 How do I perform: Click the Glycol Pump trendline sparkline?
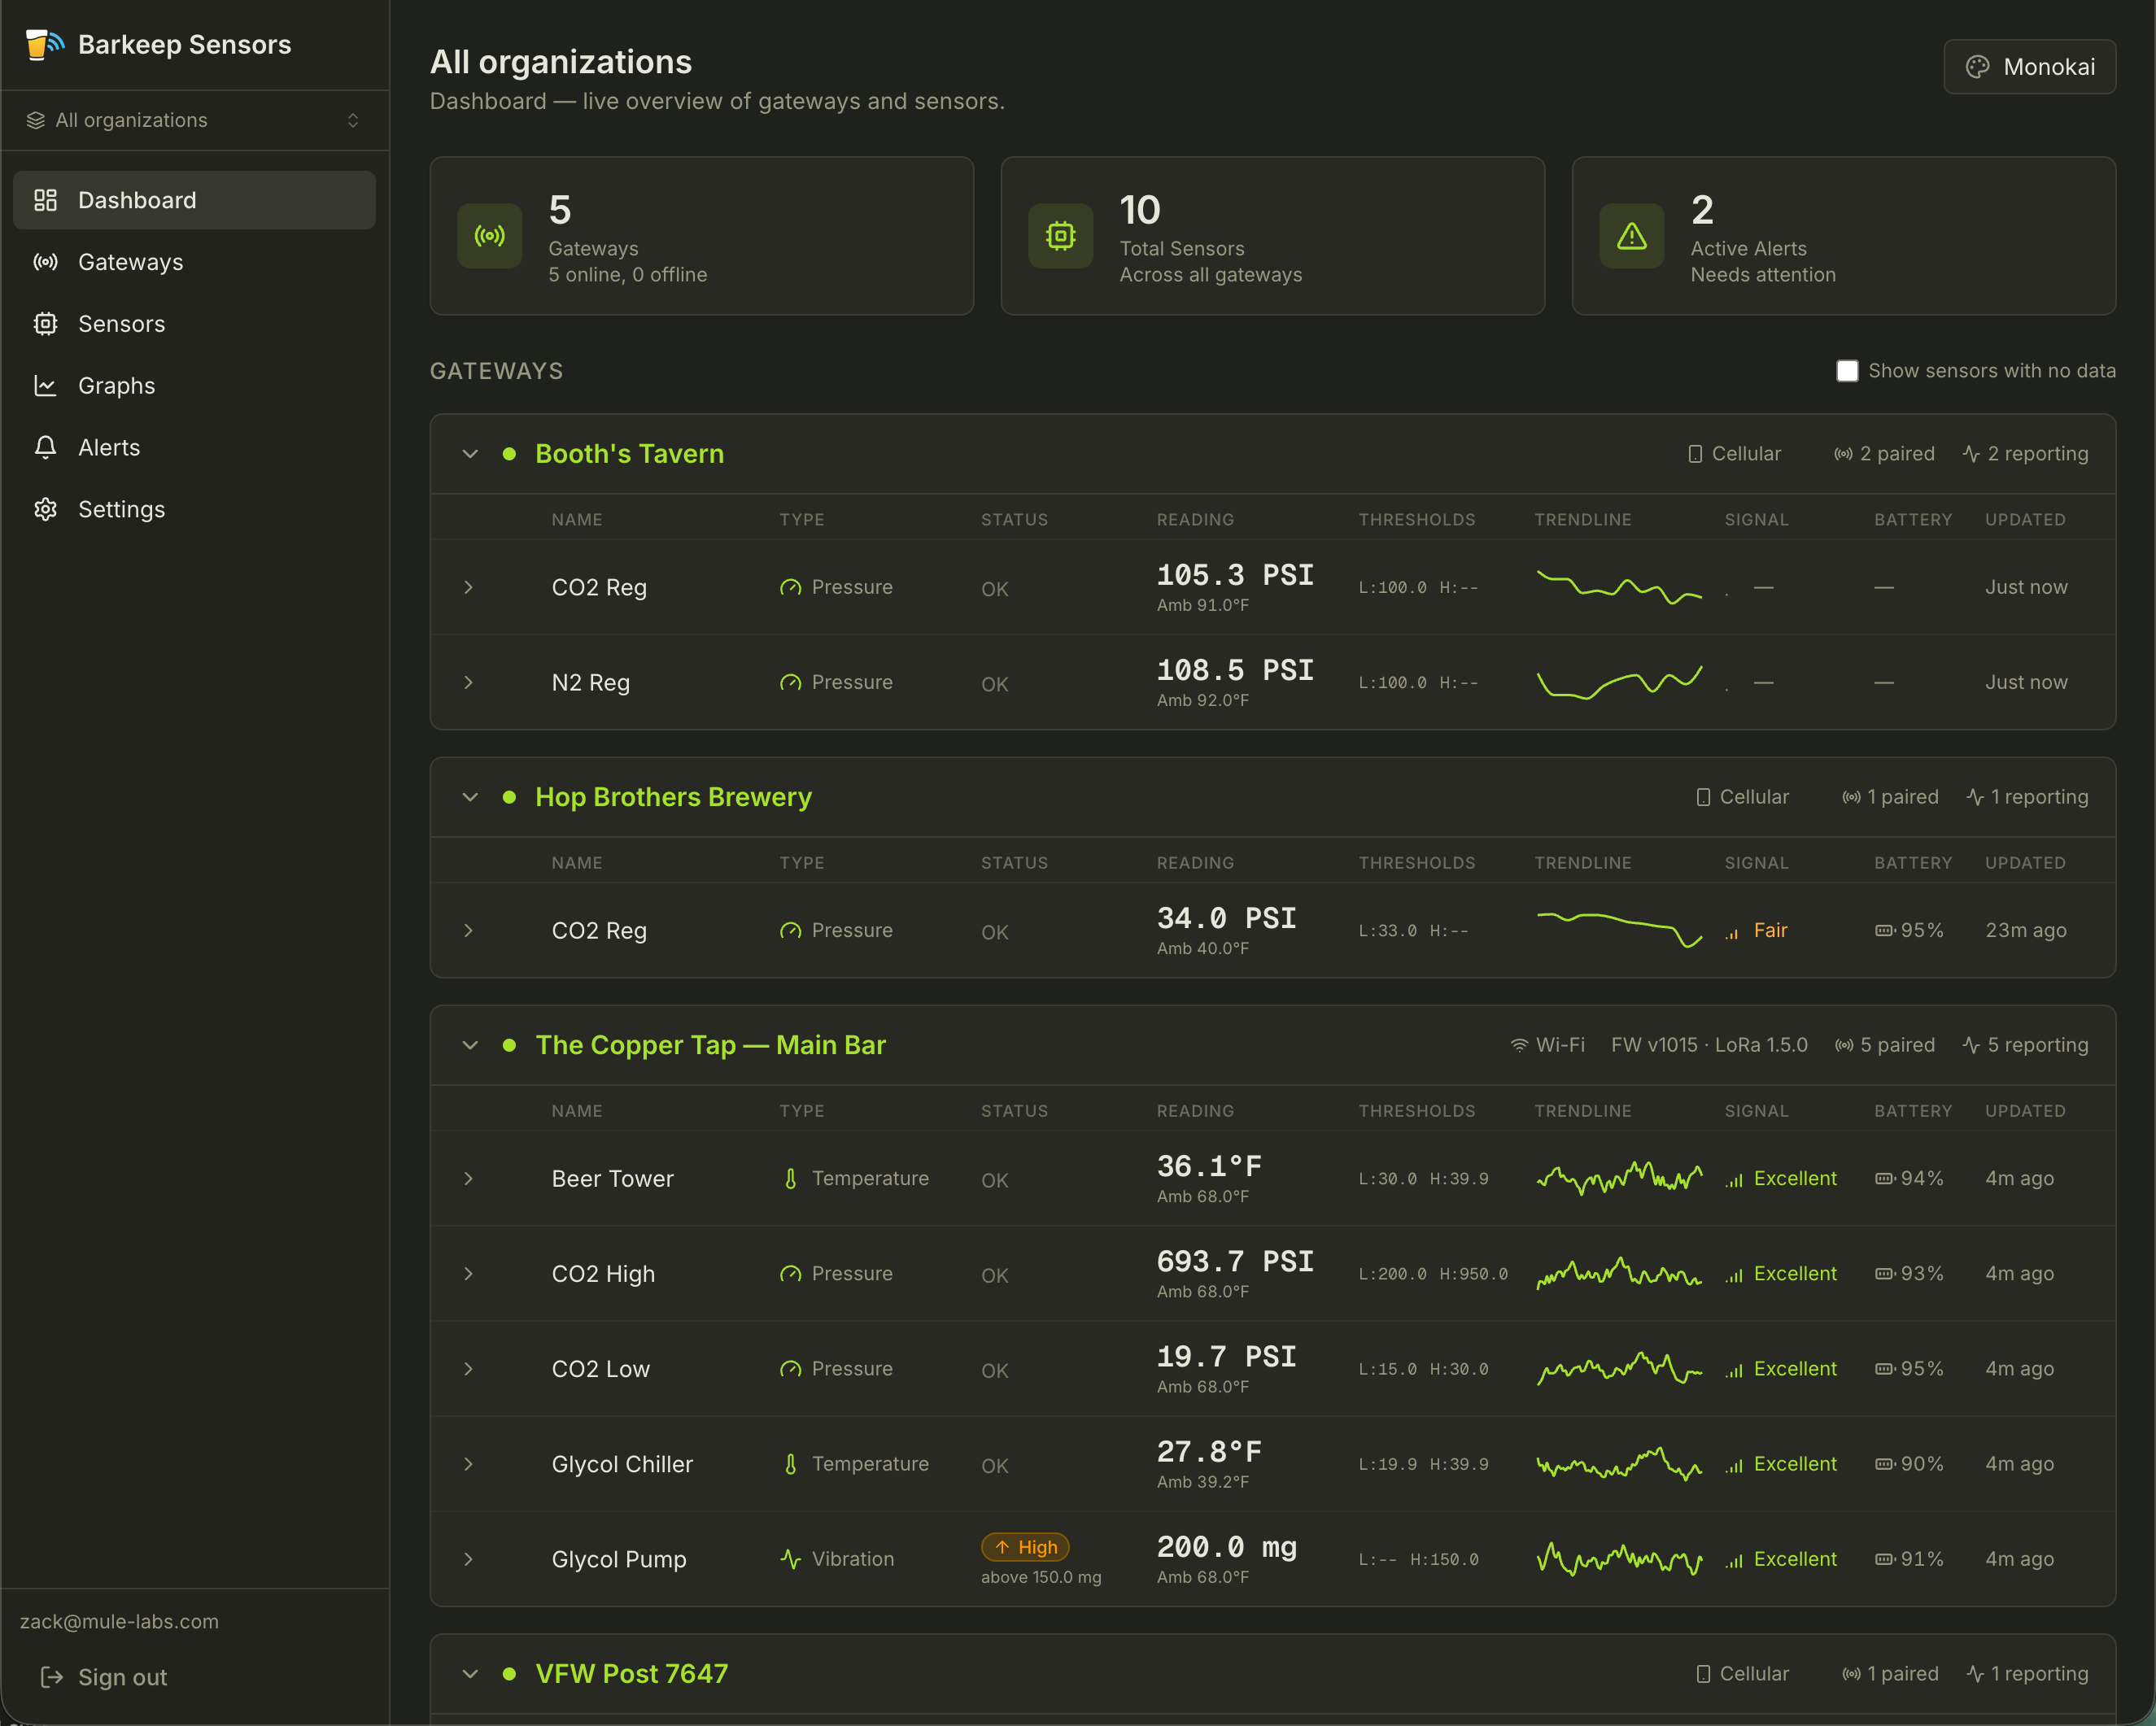coord(1619,1559)
